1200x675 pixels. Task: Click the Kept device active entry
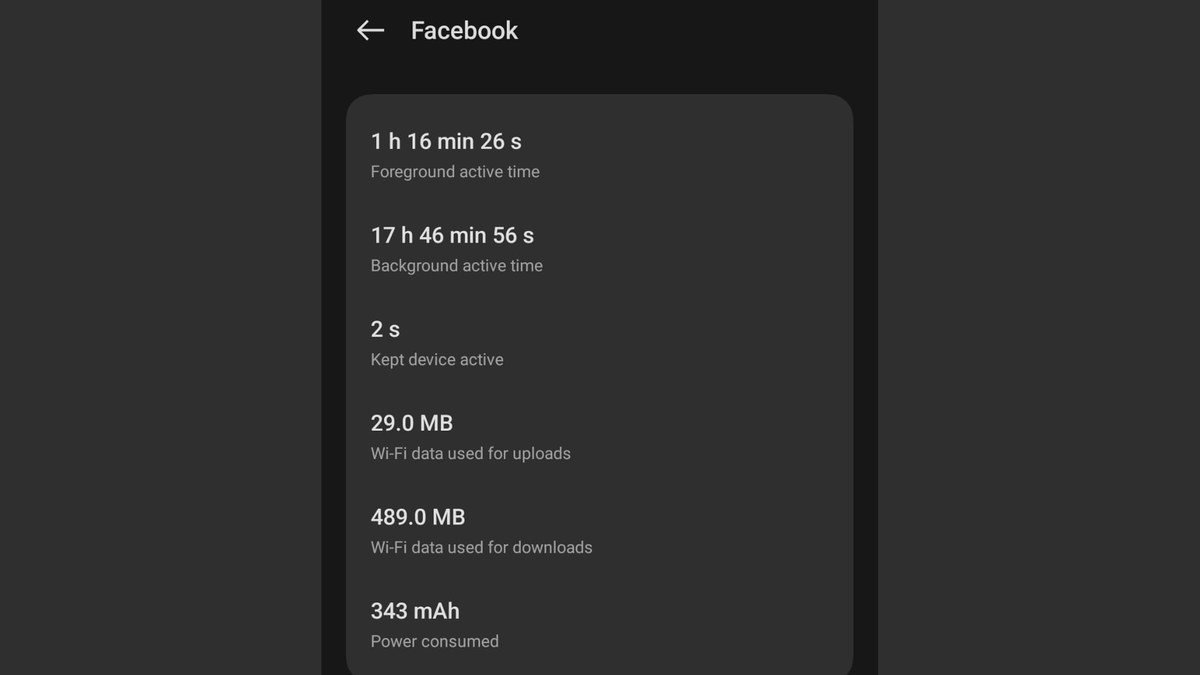[x=437, y=359]
